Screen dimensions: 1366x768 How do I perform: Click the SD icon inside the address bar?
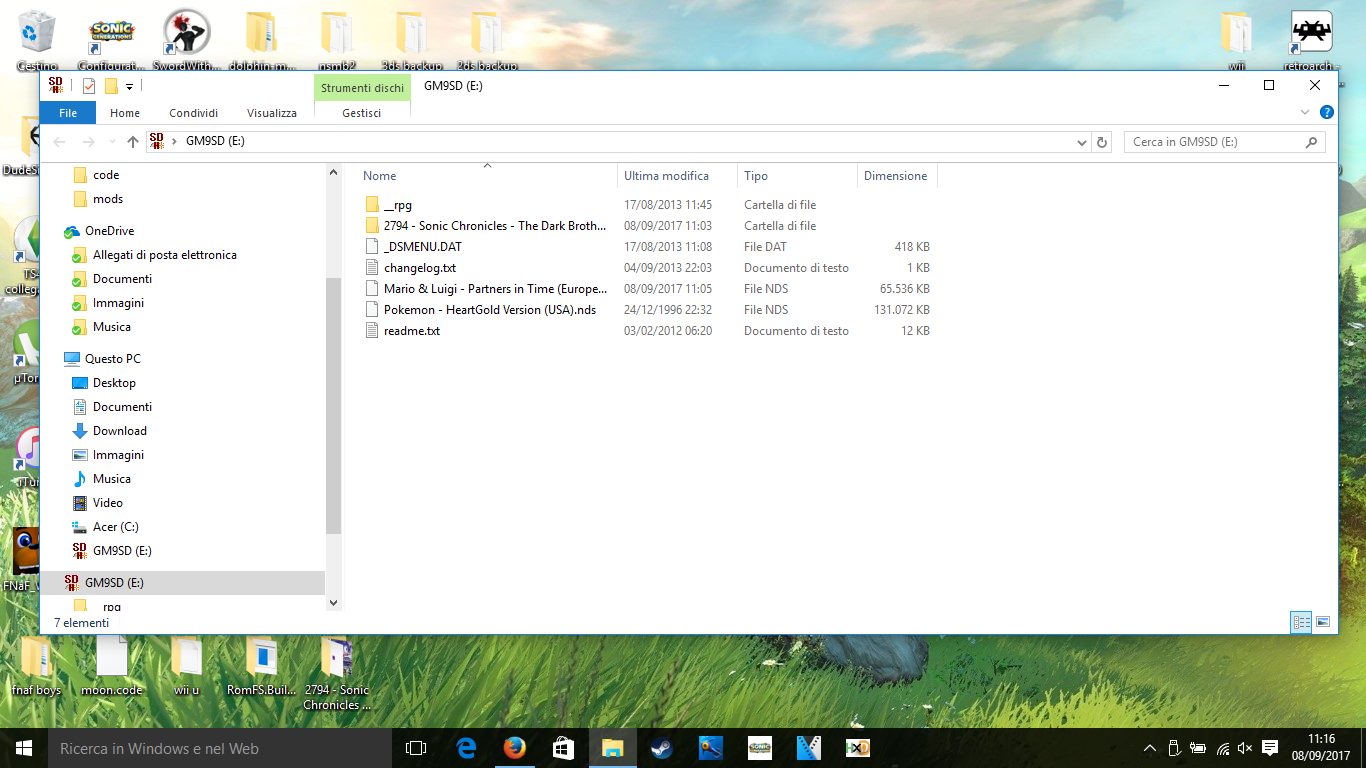point(156,141)
